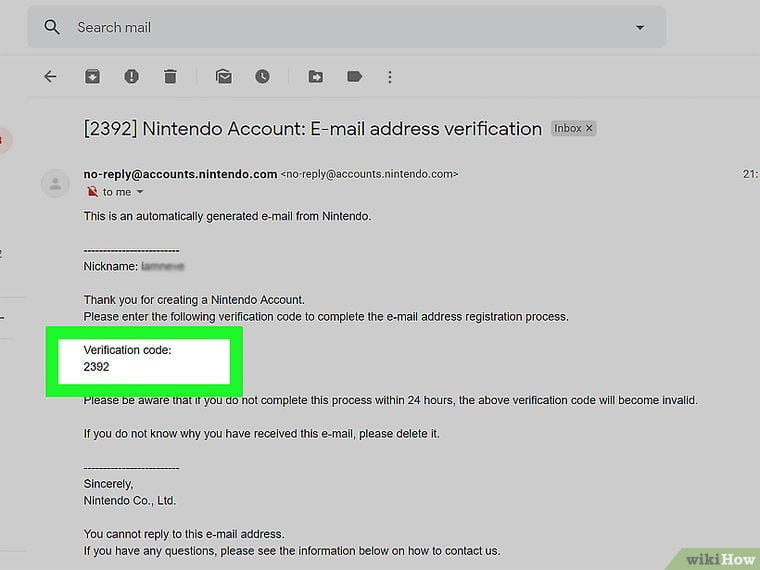Report this email as spam
This screenshot has width=760, height=570.
tap(131, 77)
